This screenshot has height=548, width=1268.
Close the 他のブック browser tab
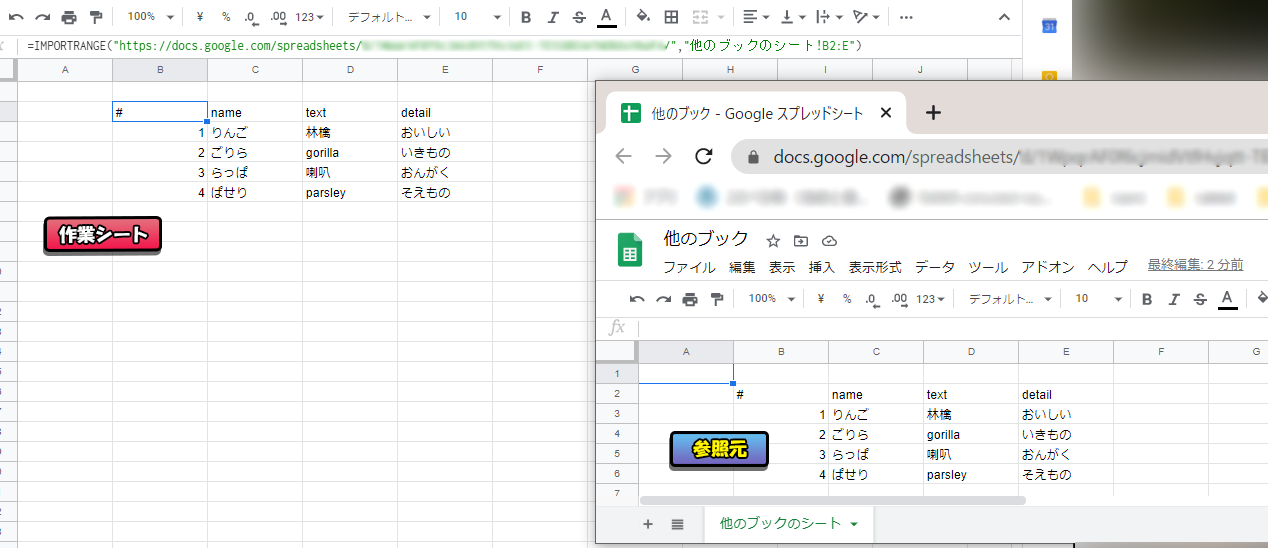click(x=885, y=113)
